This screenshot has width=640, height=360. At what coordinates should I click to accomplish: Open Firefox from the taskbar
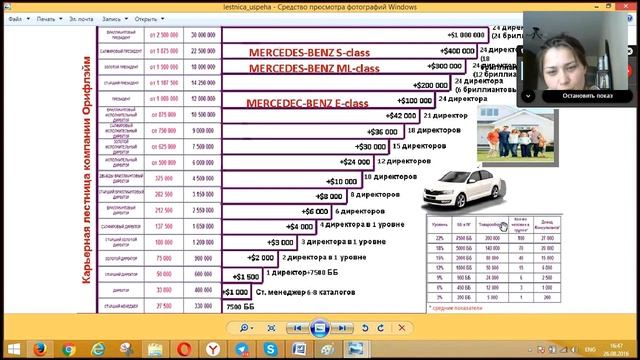point(40,349)
